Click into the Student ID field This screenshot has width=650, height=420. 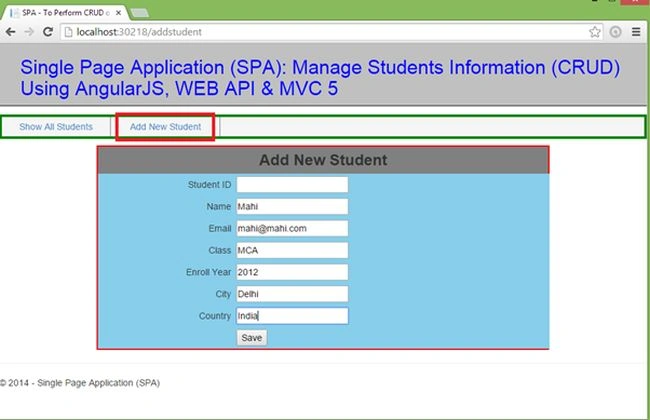coord(292,185)
